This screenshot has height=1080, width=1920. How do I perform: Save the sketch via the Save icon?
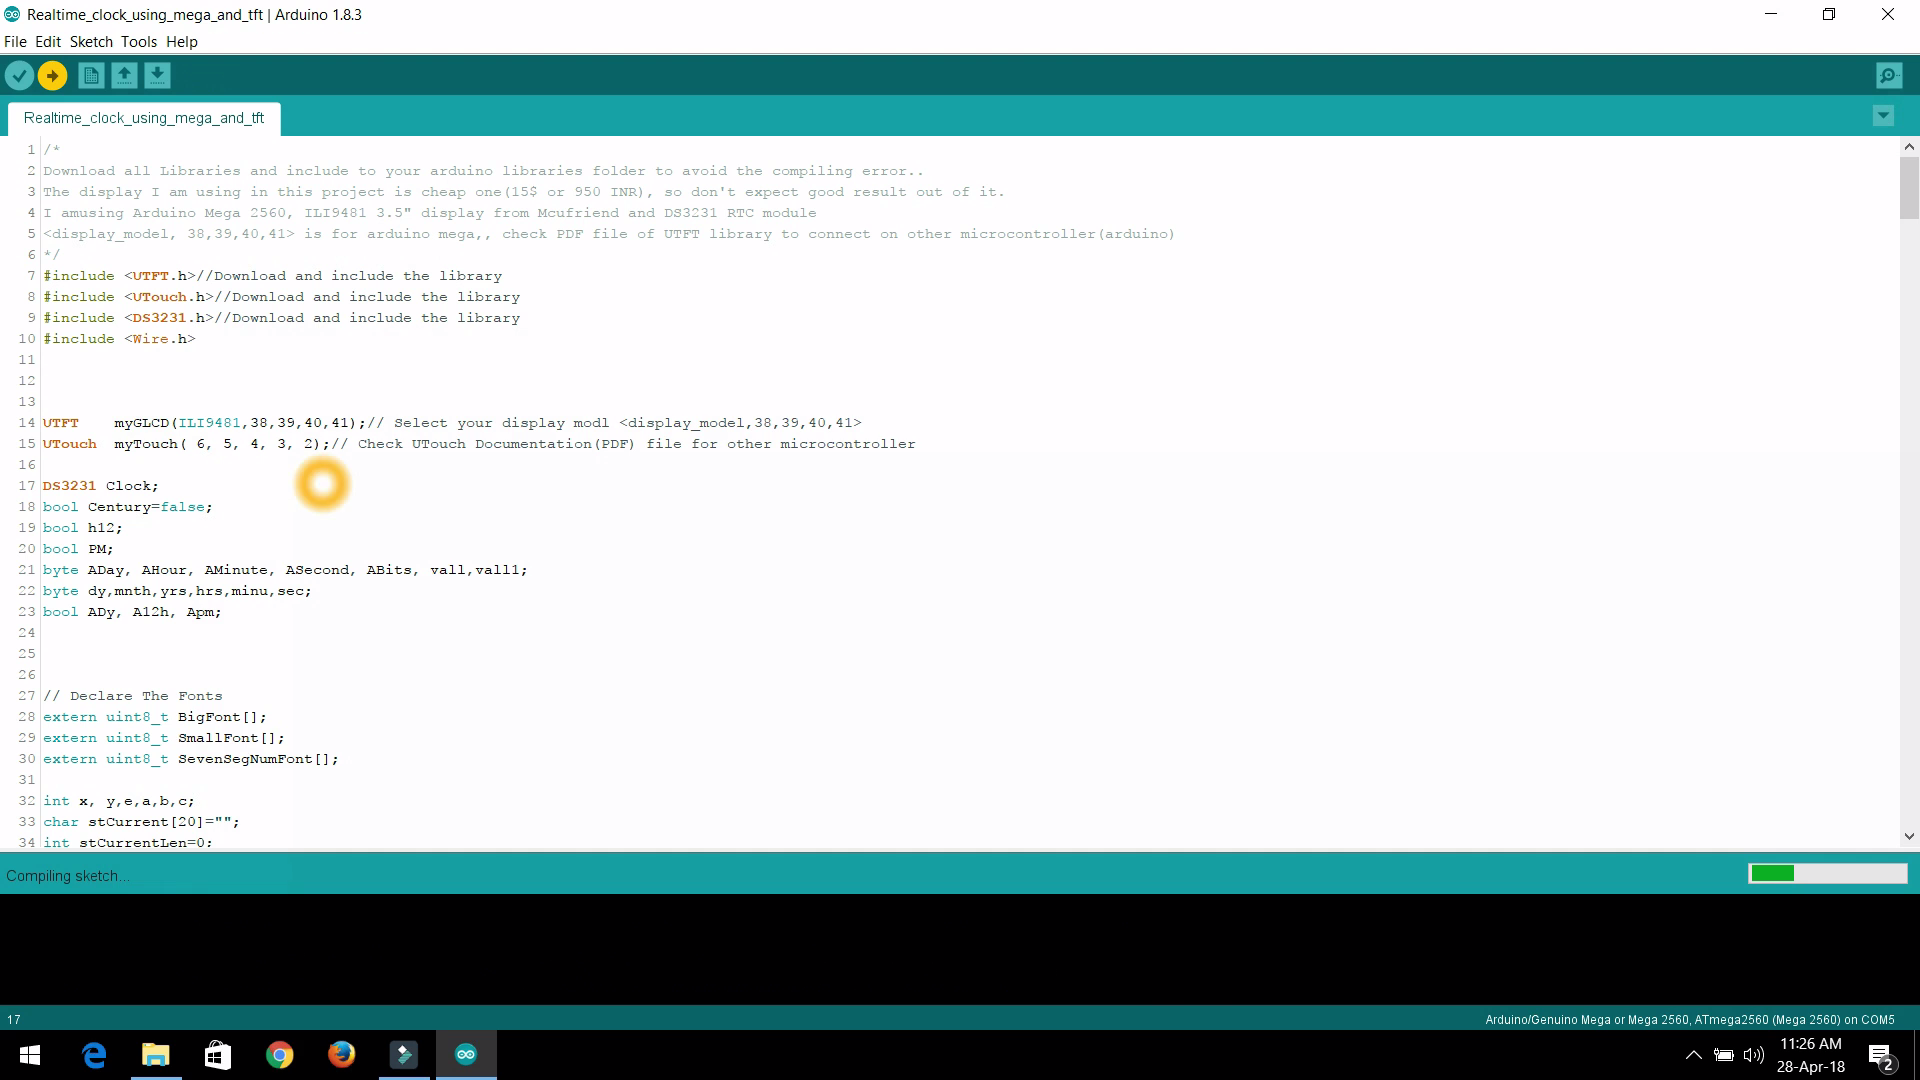click(158, 75)
